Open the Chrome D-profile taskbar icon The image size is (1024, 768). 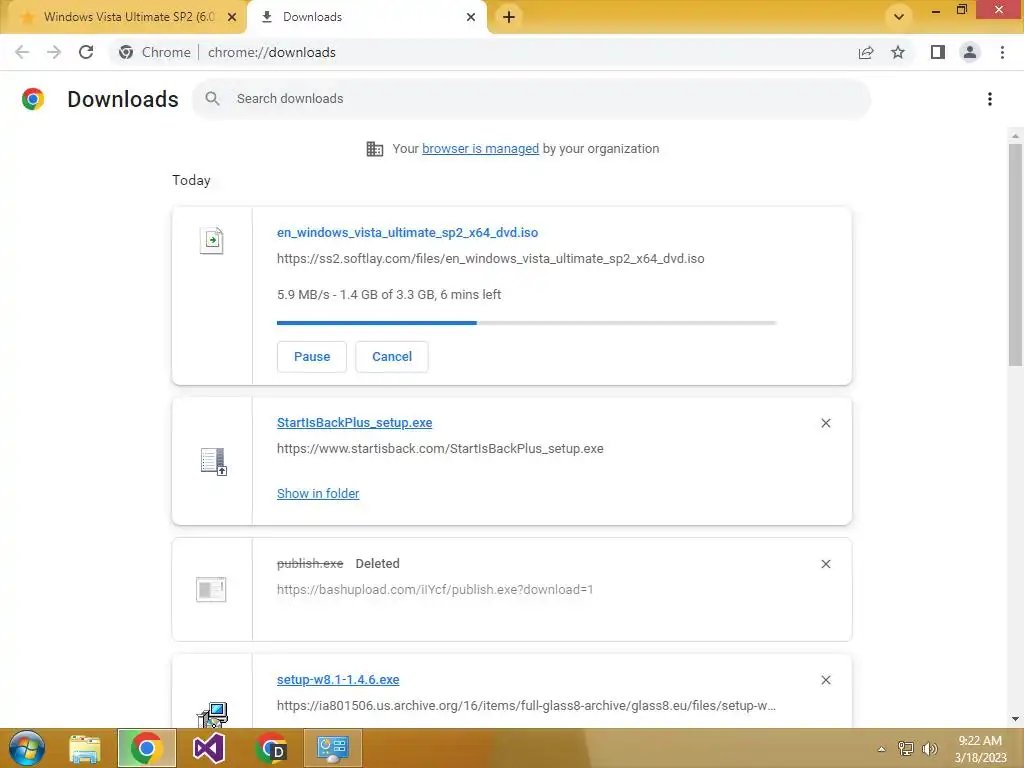click(x=271, y=748)
